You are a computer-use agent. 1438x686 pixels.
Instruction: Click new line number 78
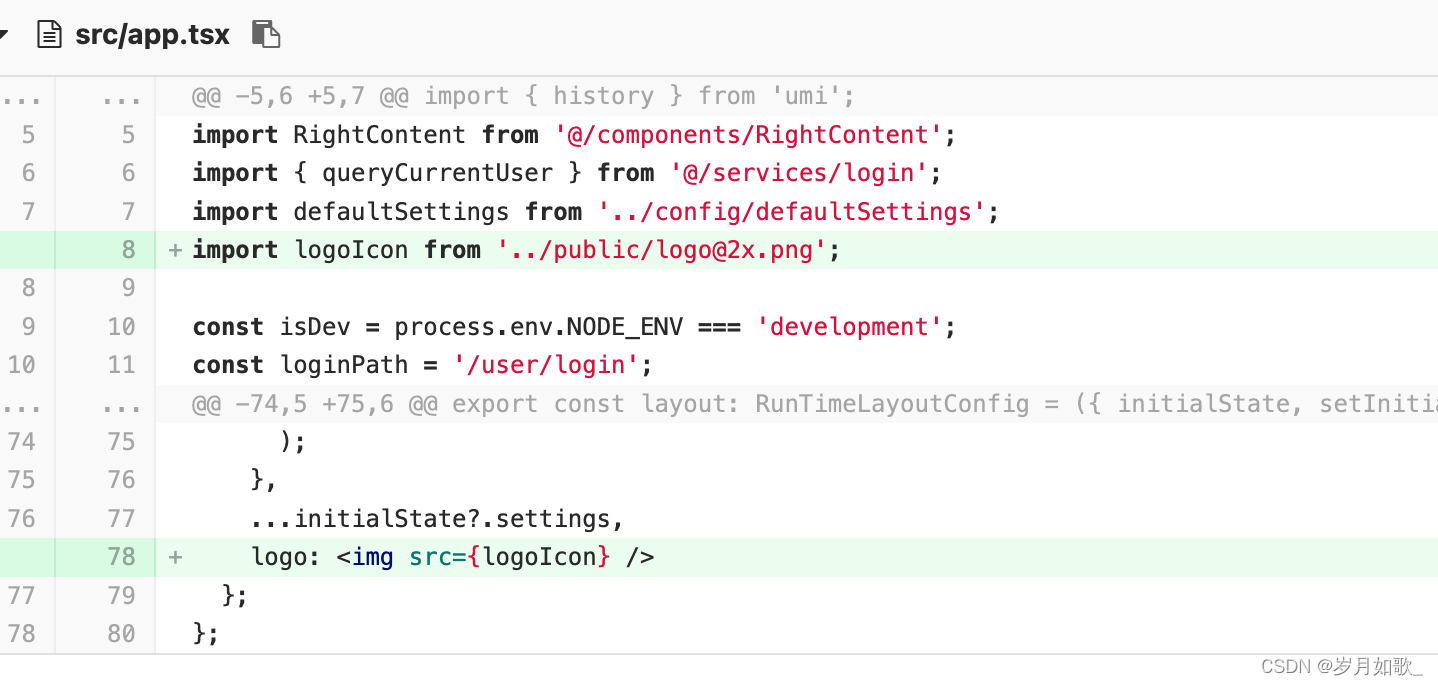121,557
